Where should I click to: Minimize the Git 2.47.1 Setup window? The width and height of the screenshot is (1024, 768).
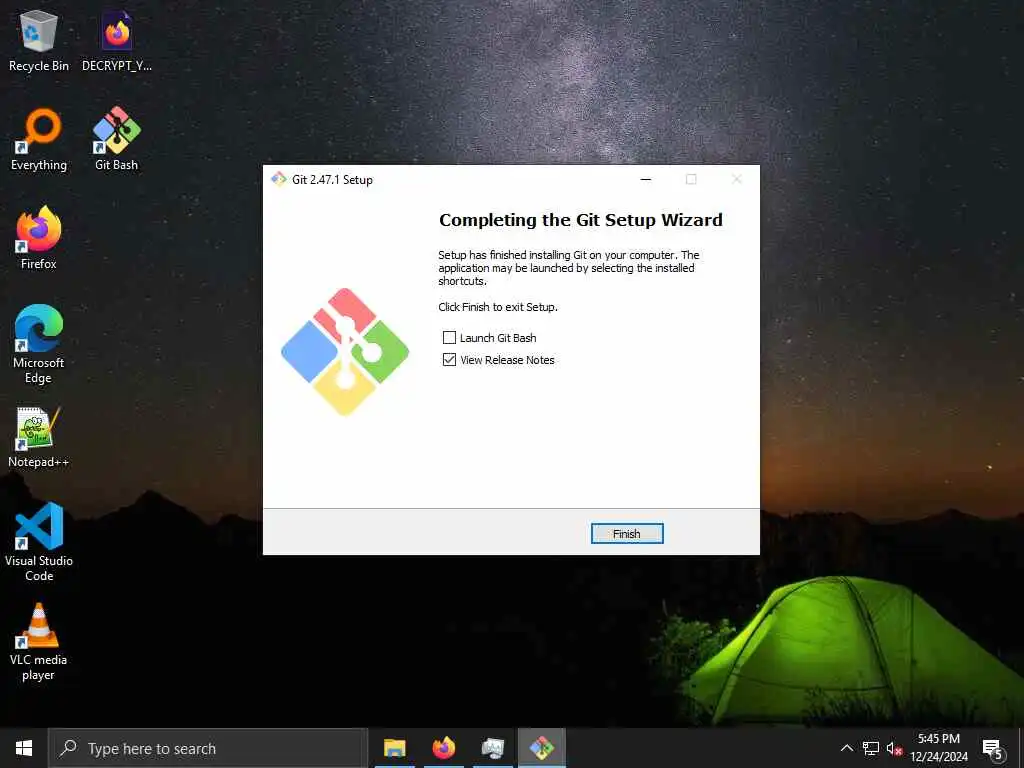pos(646,180)
